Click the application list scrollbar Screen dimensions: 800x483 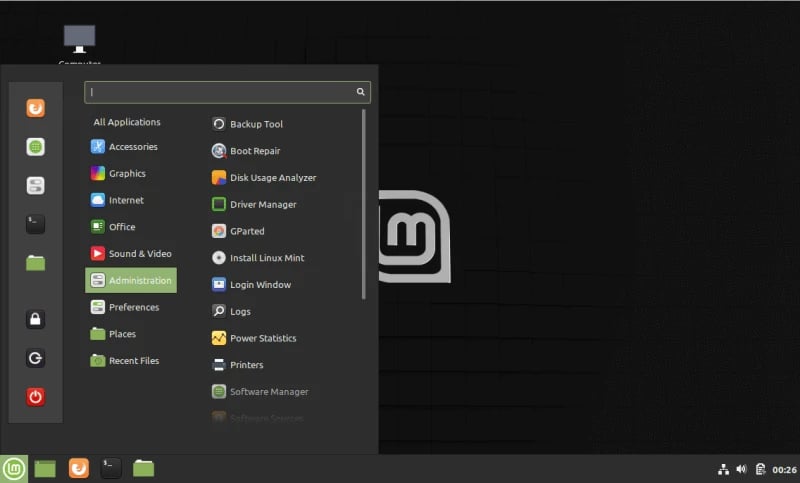pos(364,205)
